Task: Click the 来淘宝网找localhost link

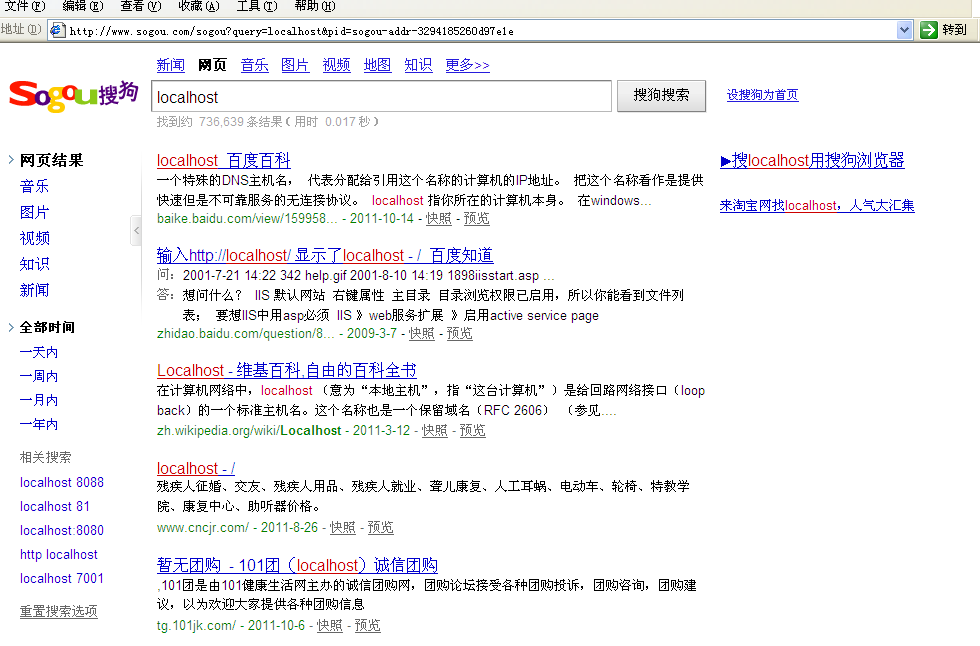Action: 817,206
